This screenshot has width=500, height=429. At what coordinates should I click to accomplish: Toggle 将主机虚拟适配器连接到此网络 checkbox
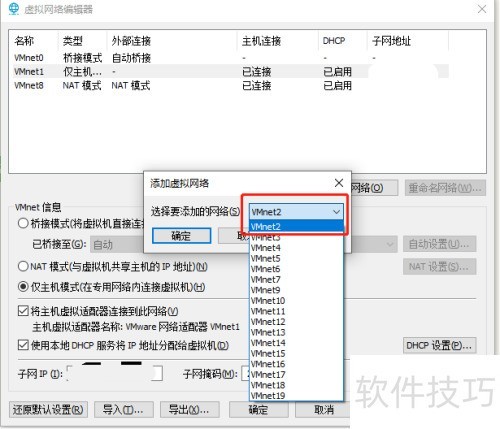(23, 311)
